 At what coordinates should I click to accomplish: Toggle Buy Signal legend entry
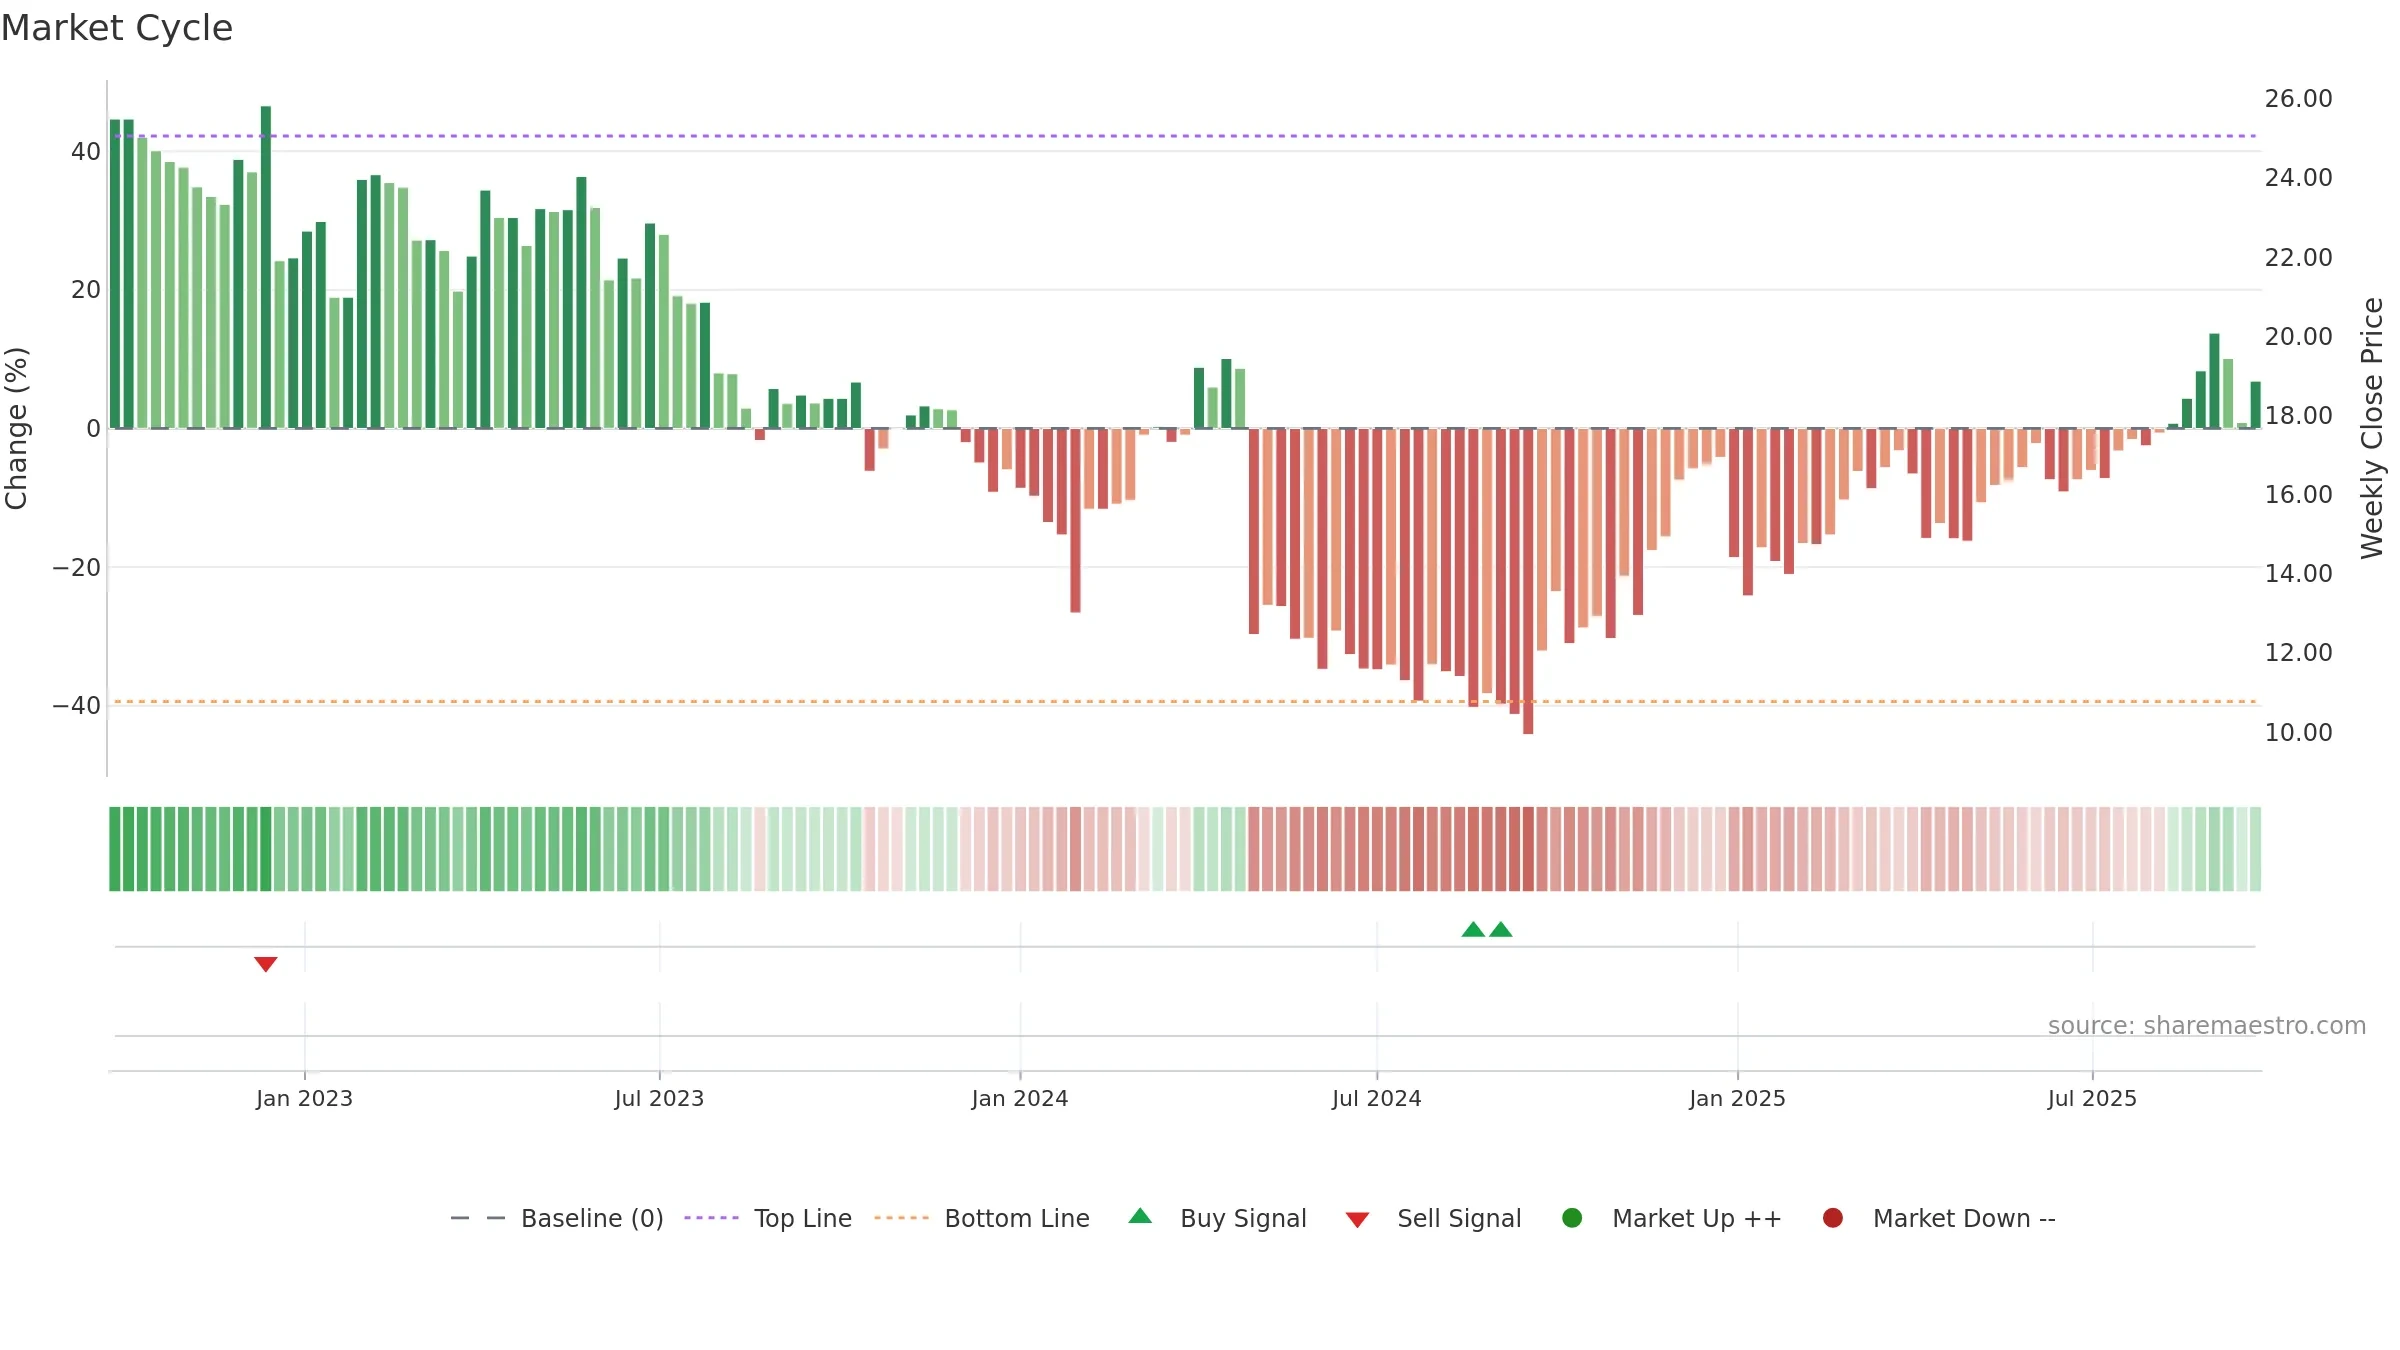(1217, 1218)
